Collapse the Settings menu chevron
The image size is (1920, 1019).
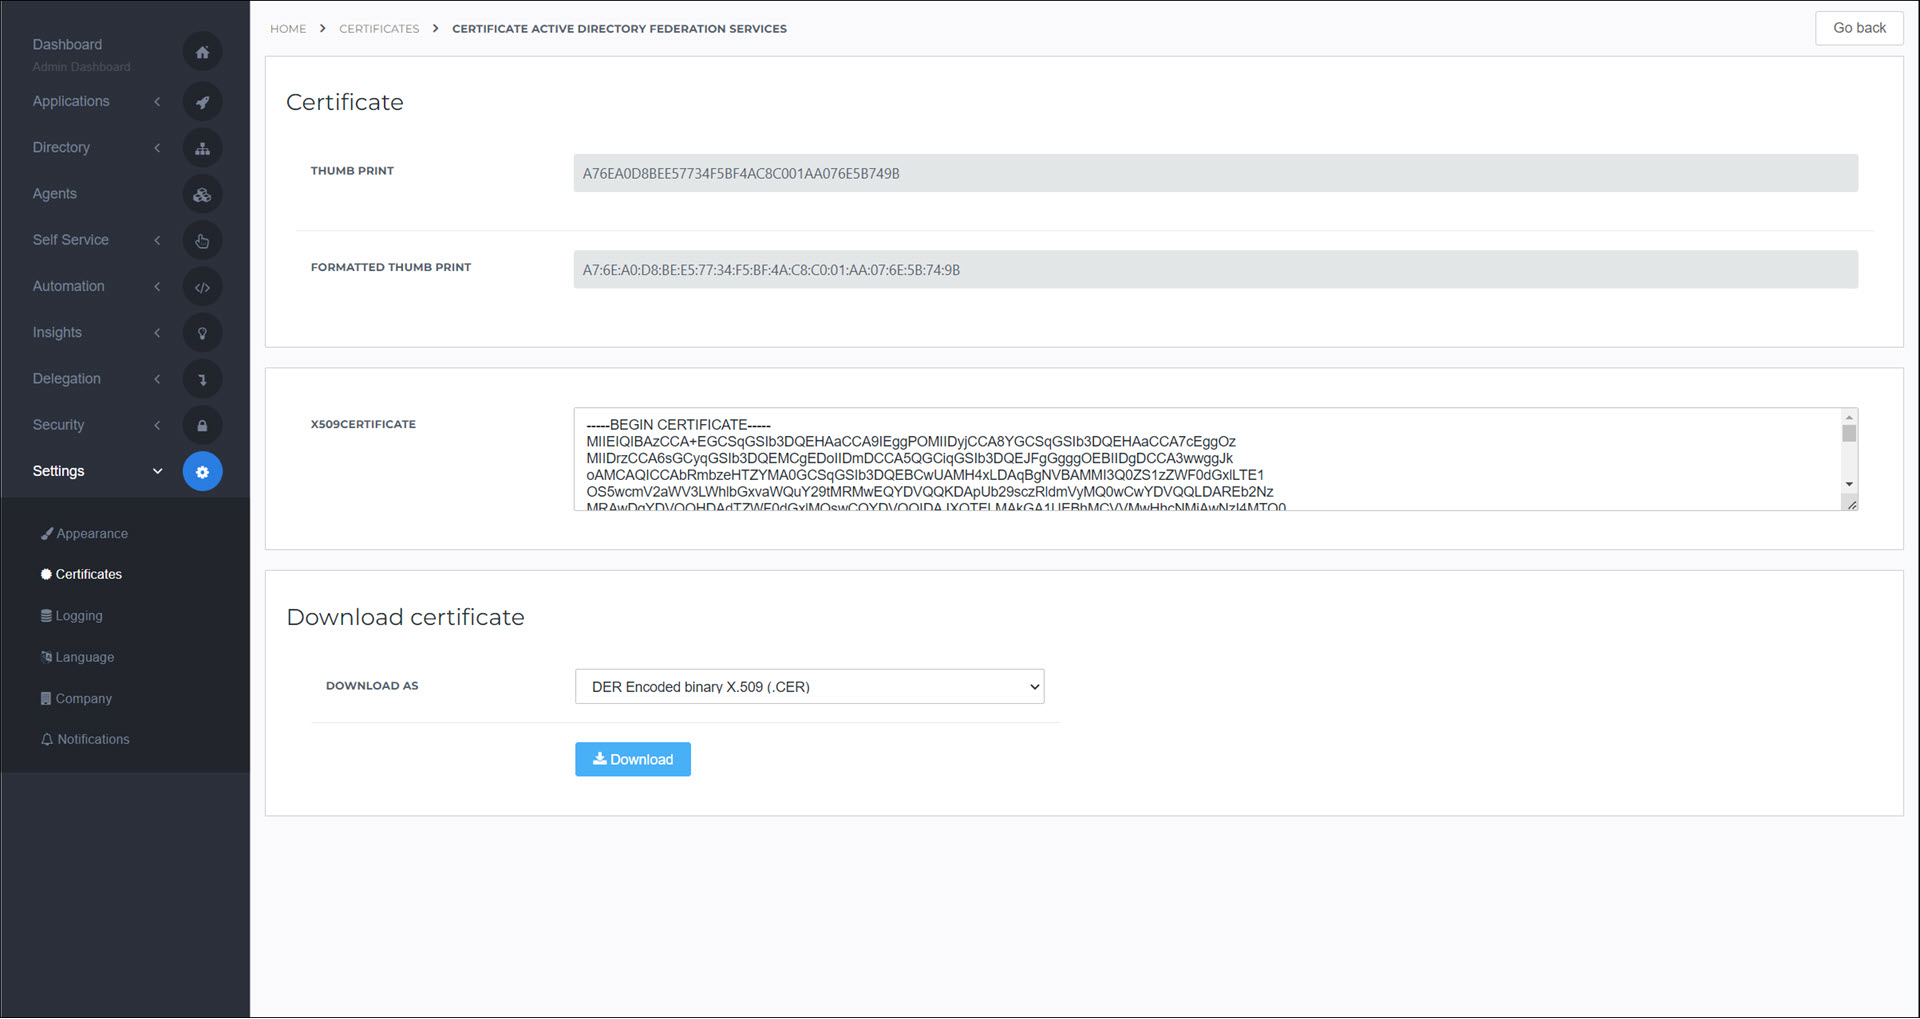pyautogui.click(x=157, y=471)
